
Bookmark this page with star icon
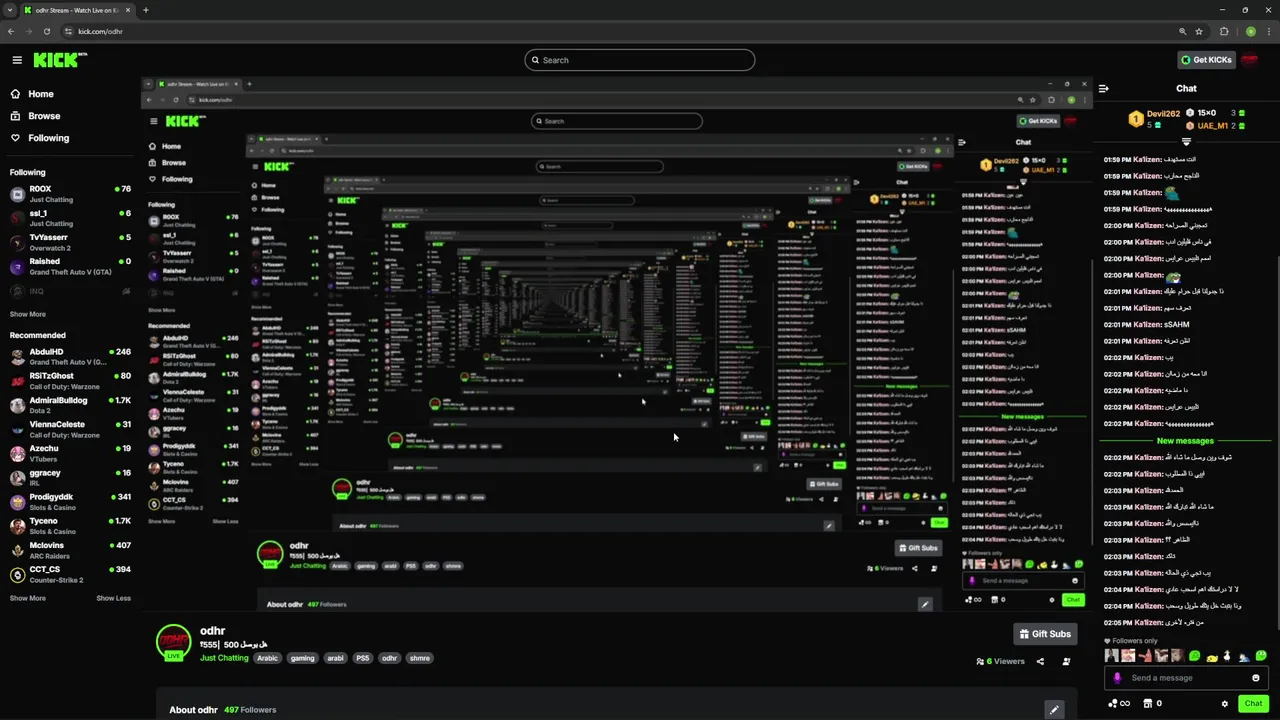click(x=1199, y=31)
